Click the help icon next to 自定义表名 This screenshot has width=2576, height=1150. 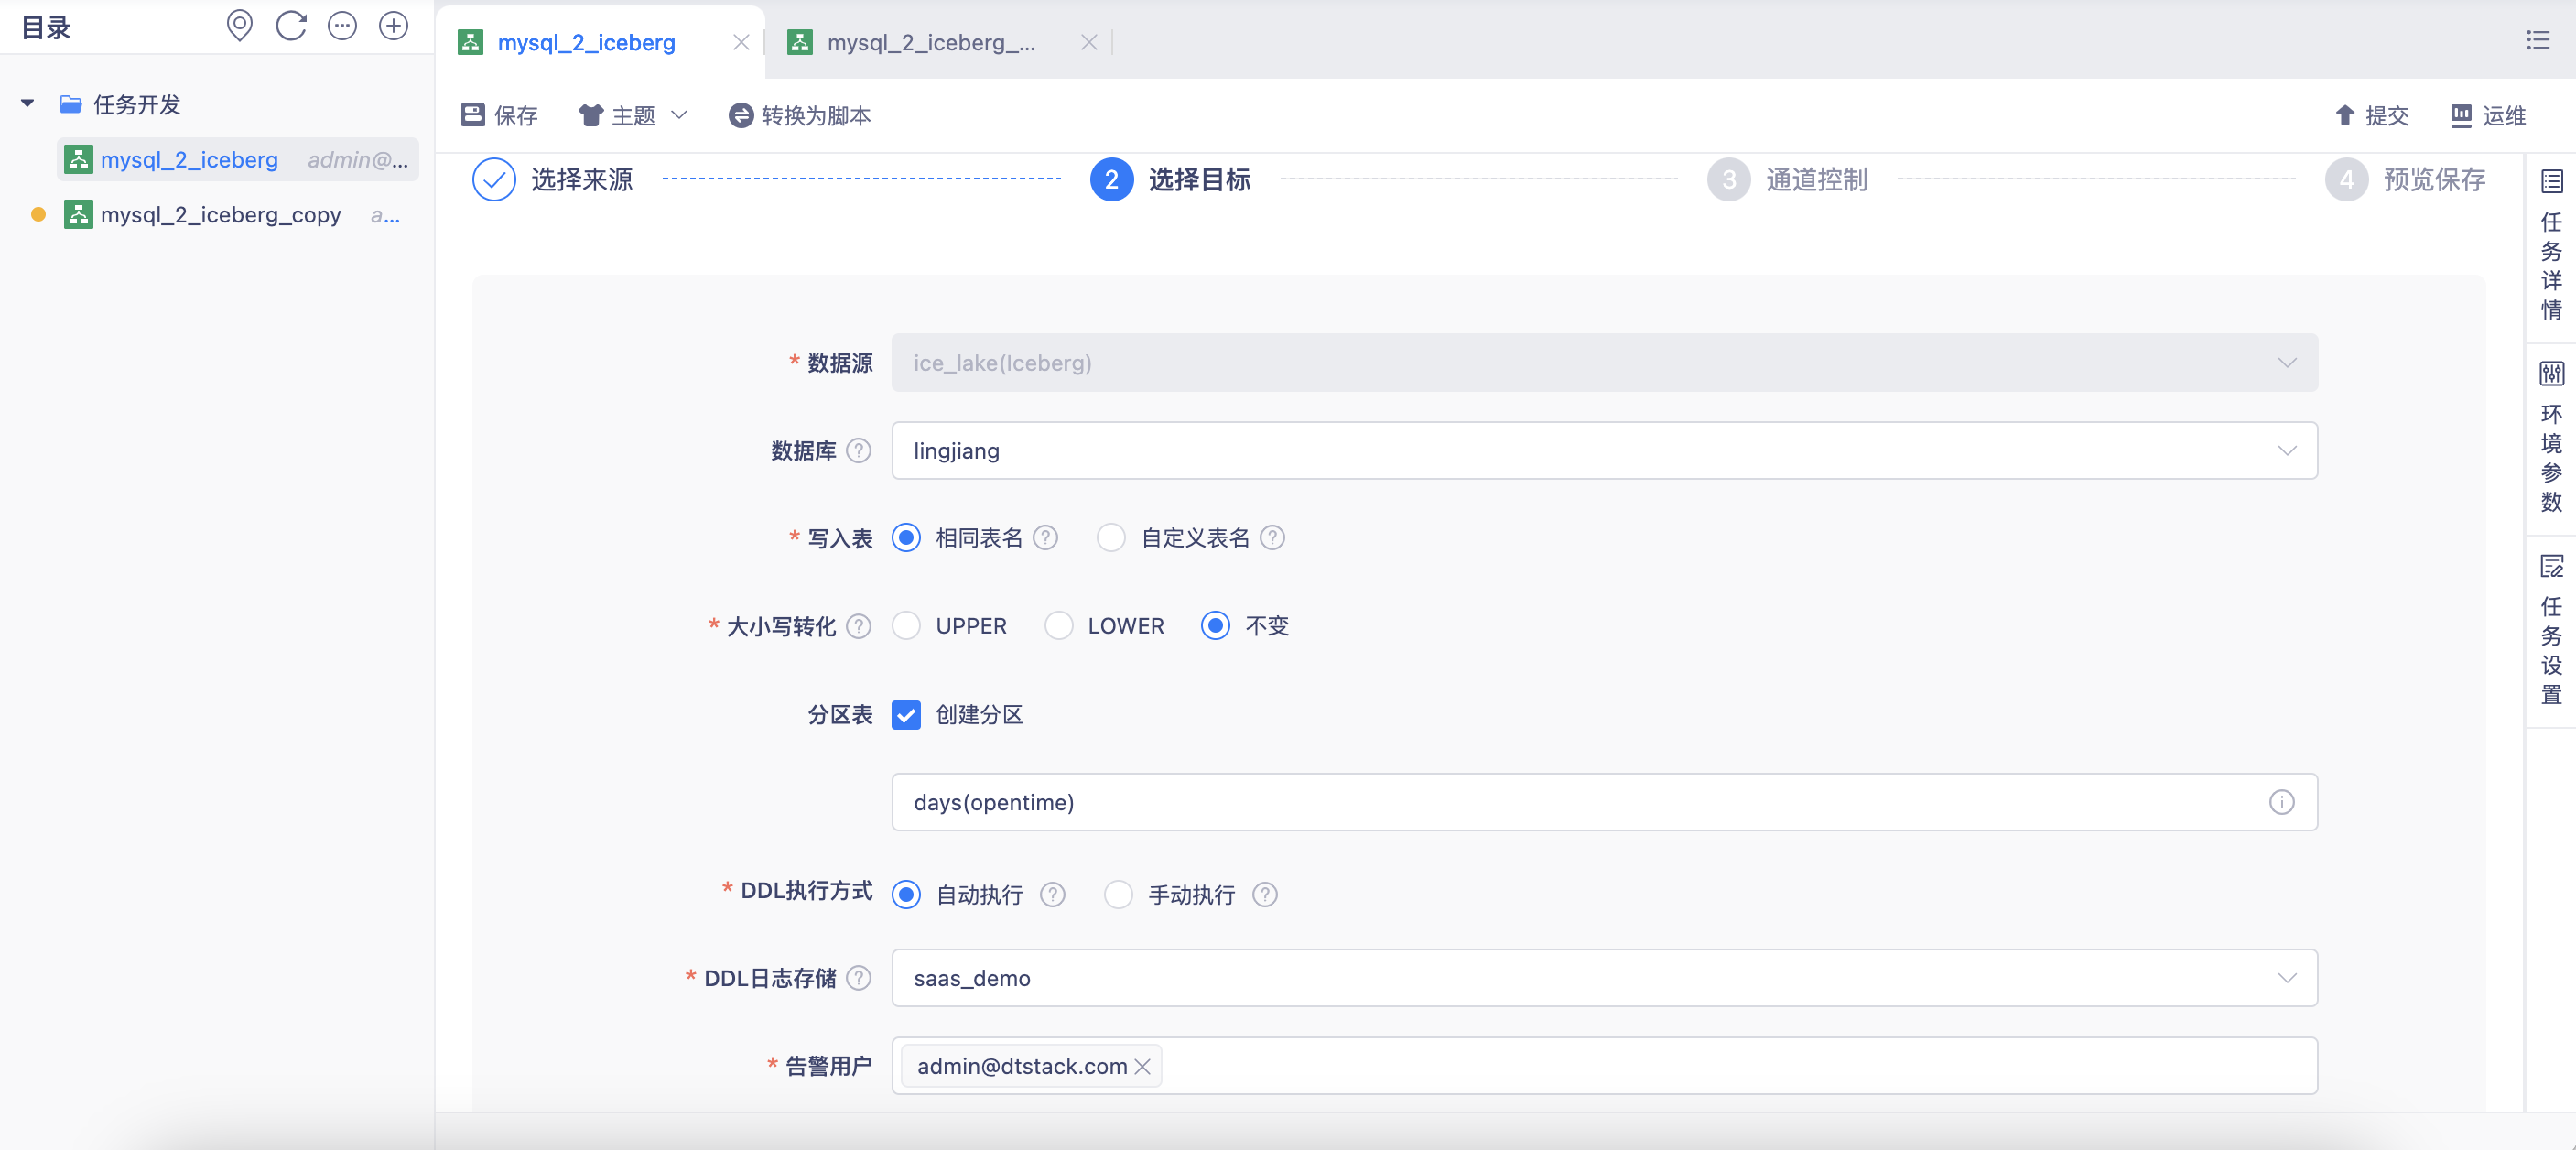point(1272,538)
